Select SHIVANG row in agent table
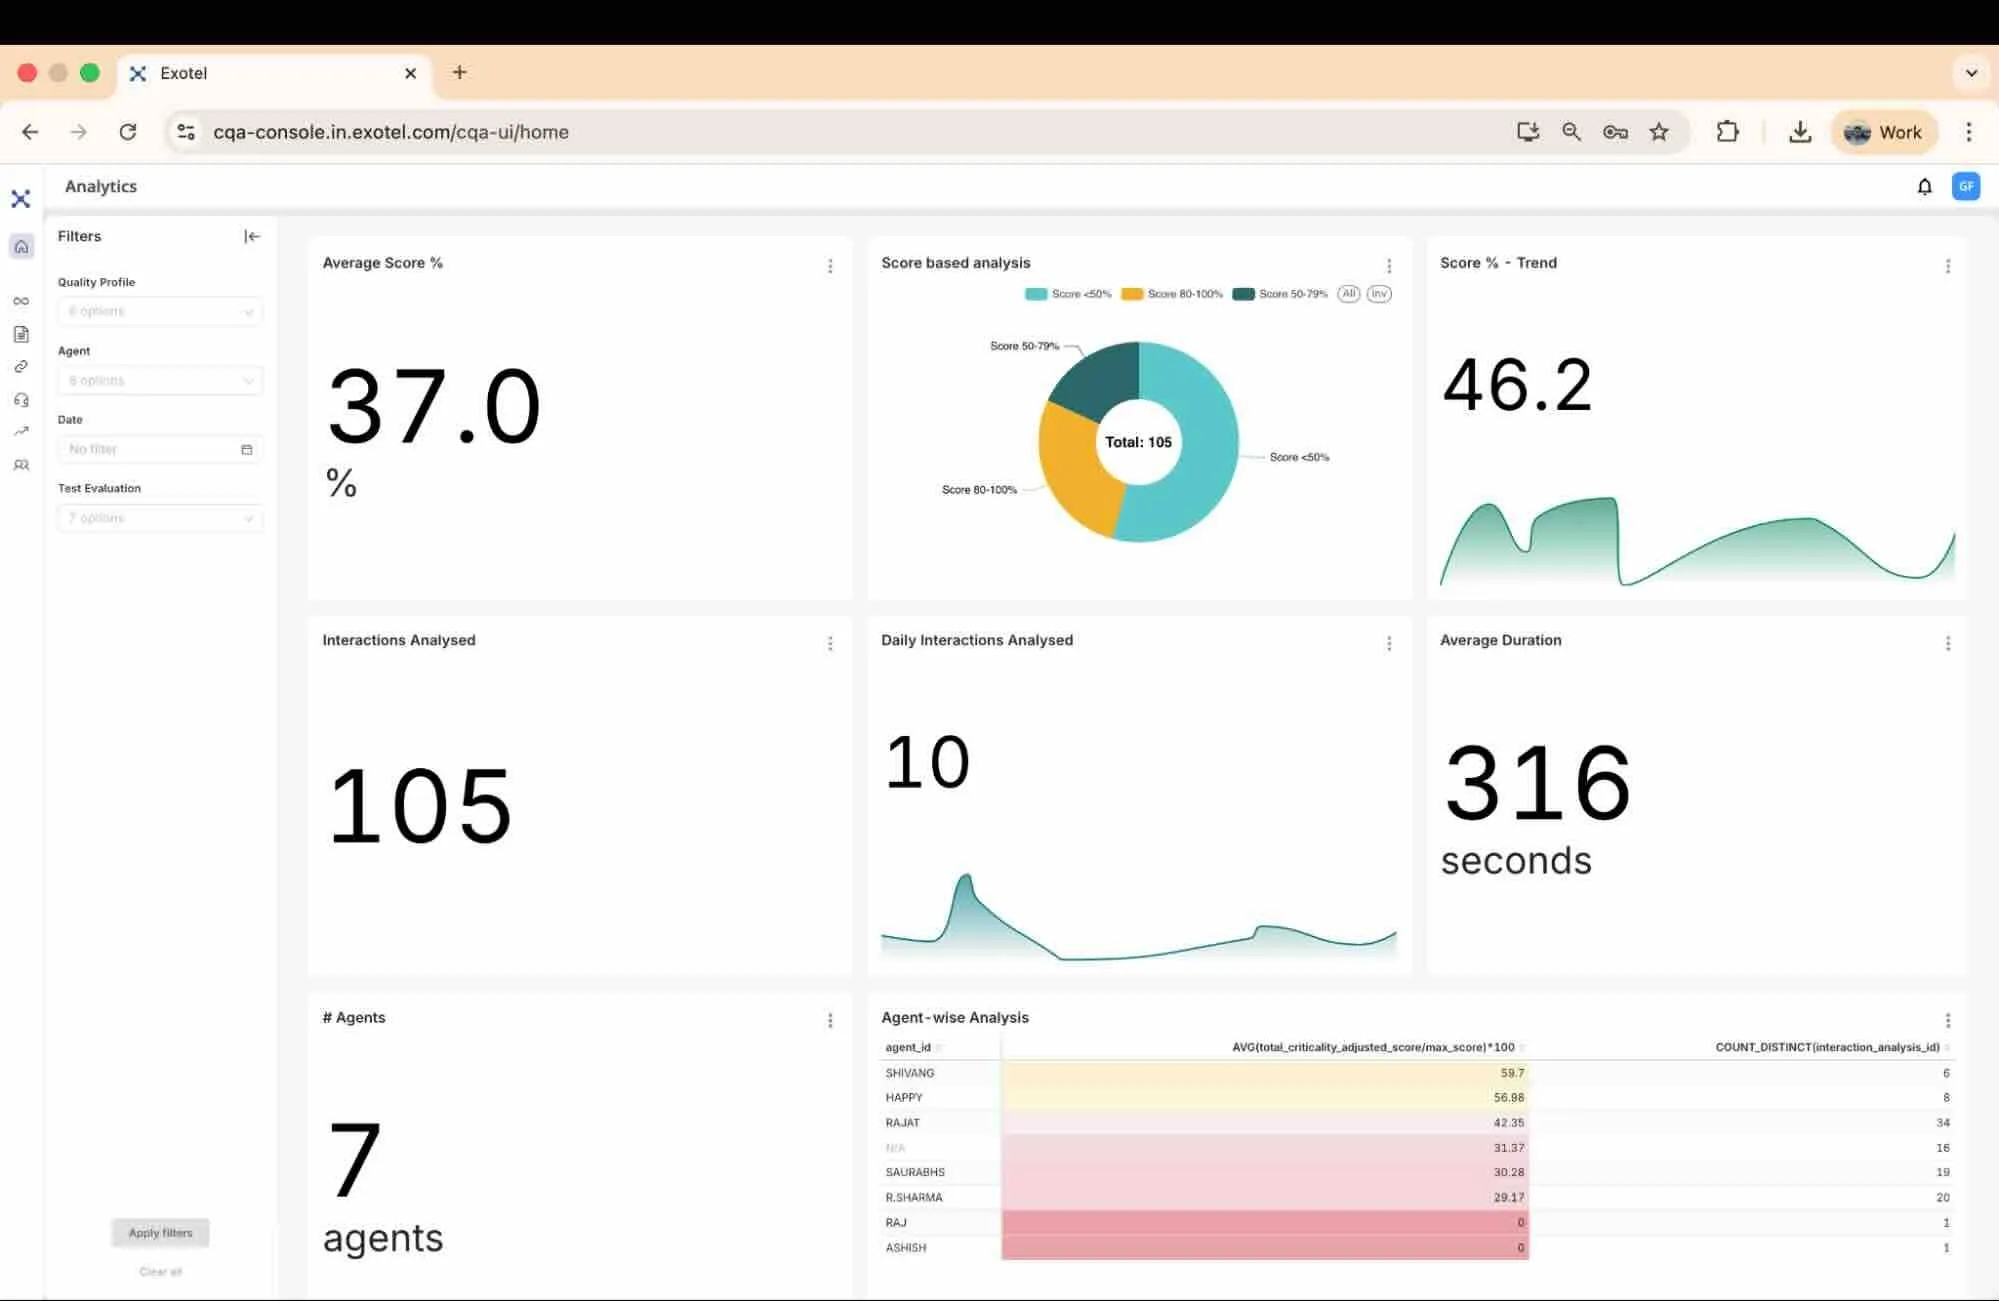Viewport: 1999px width, 1301px height. point(1417,1072)
